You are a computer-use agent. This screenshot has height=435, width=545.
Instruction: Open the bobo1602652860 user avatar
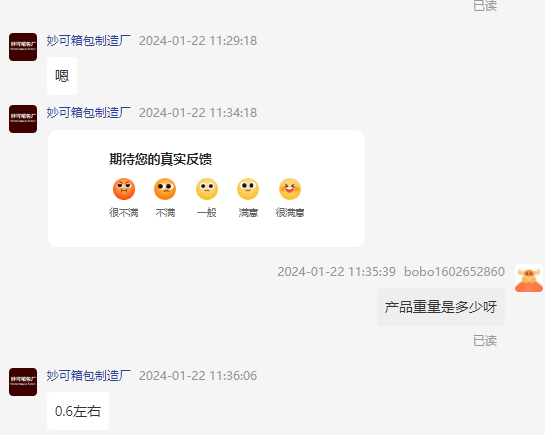tap(529, 278)
